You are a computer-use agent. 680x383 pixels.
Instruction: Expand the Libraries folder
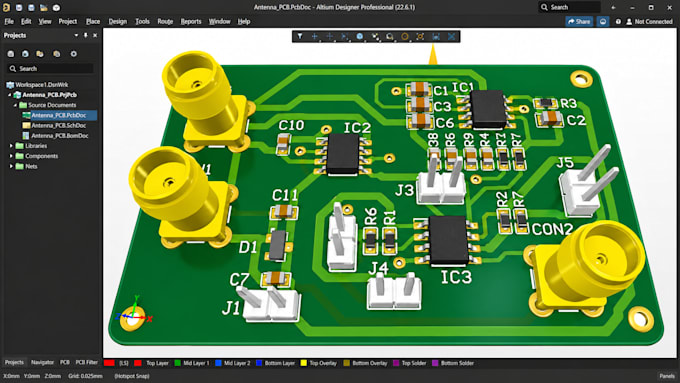[x=11, y=146]
